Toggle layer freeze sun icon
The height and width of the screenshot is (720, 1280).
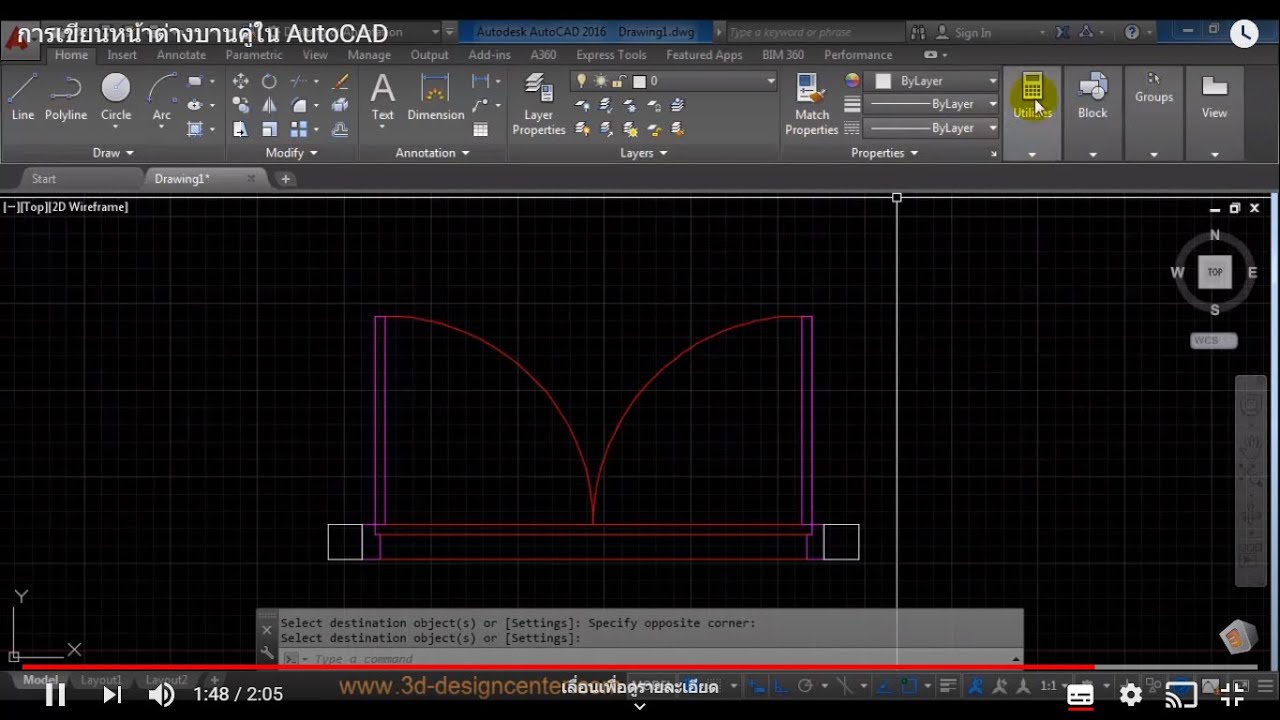[600, 81]
